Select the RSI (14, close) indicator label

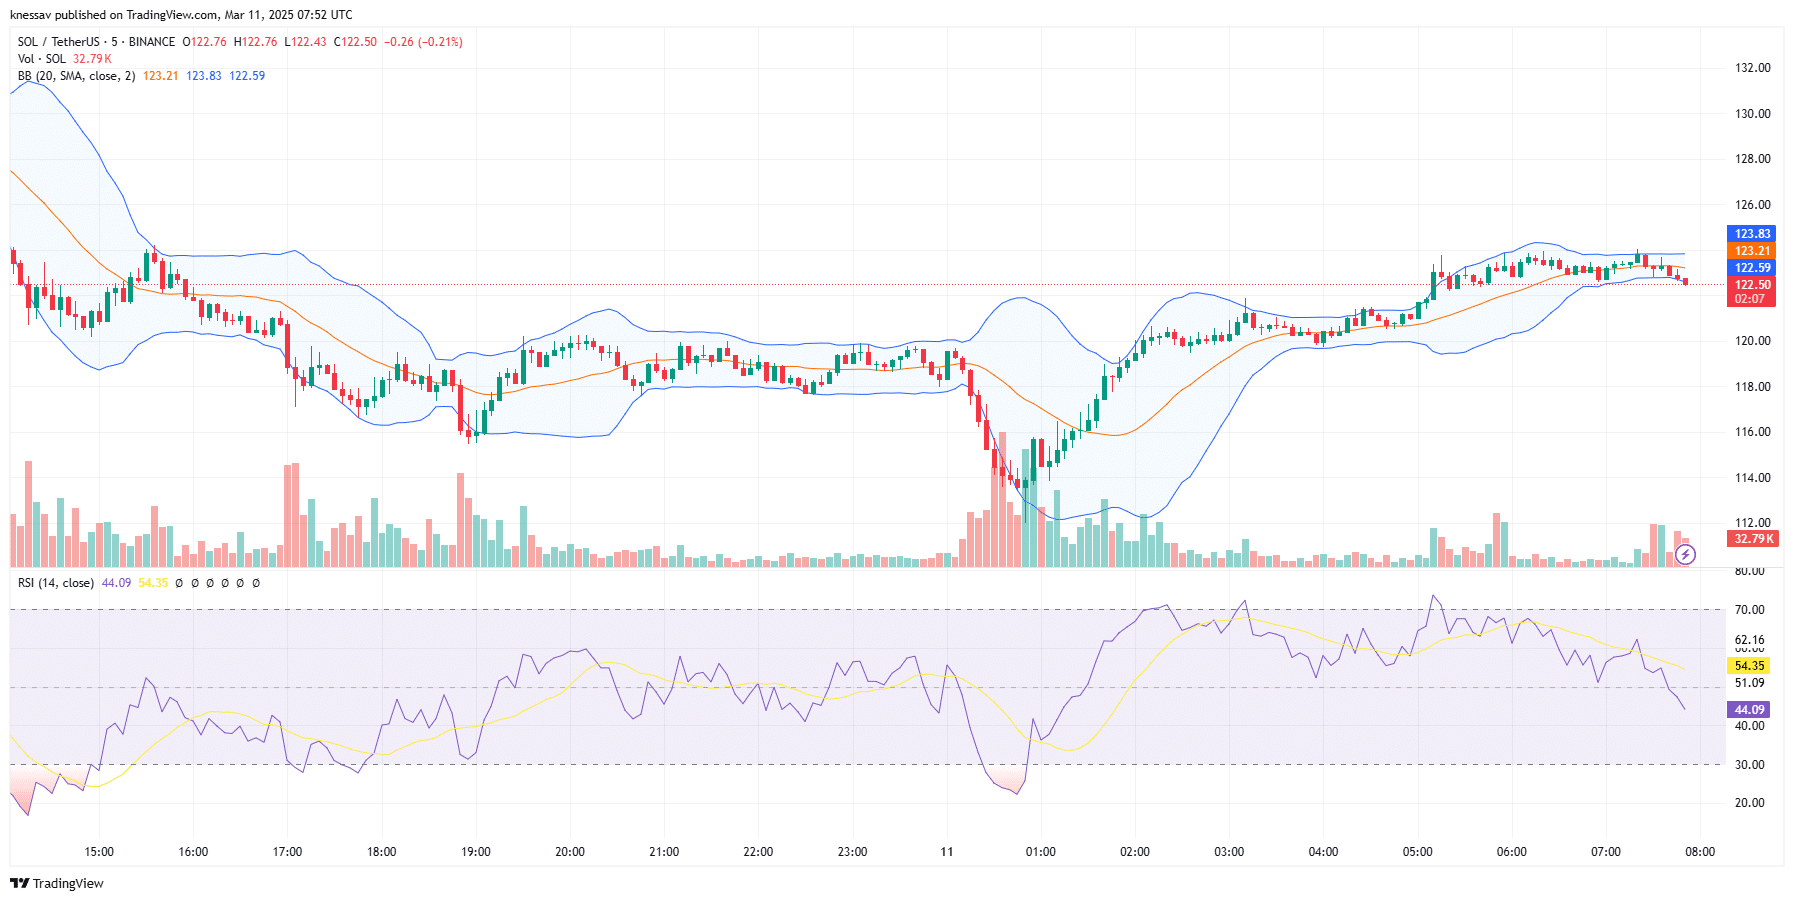56,583
